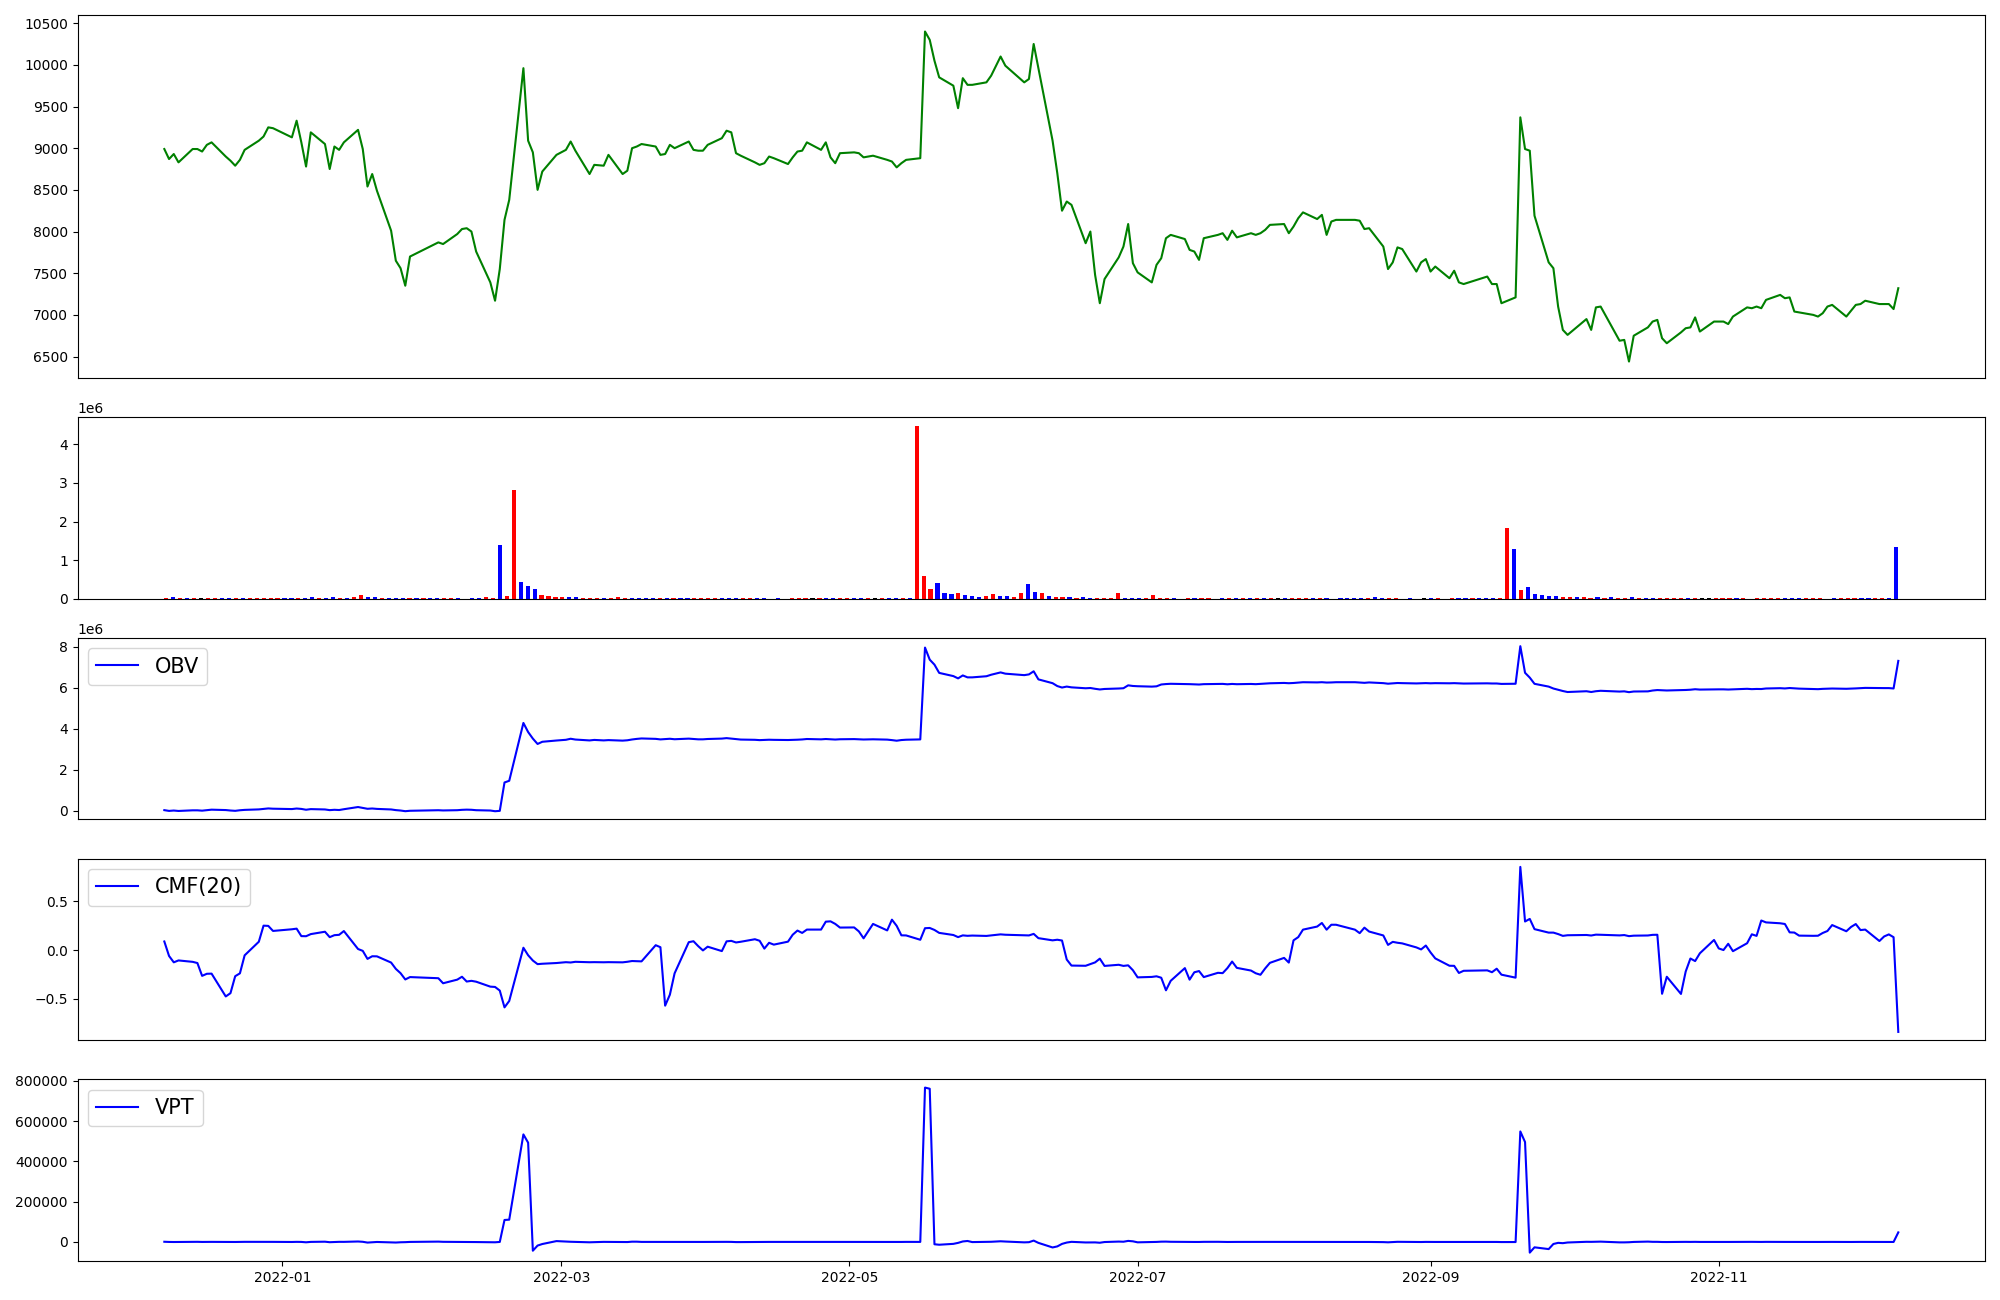
Task: Click the 6500 price axis tick label
Action: click(50, 357)
